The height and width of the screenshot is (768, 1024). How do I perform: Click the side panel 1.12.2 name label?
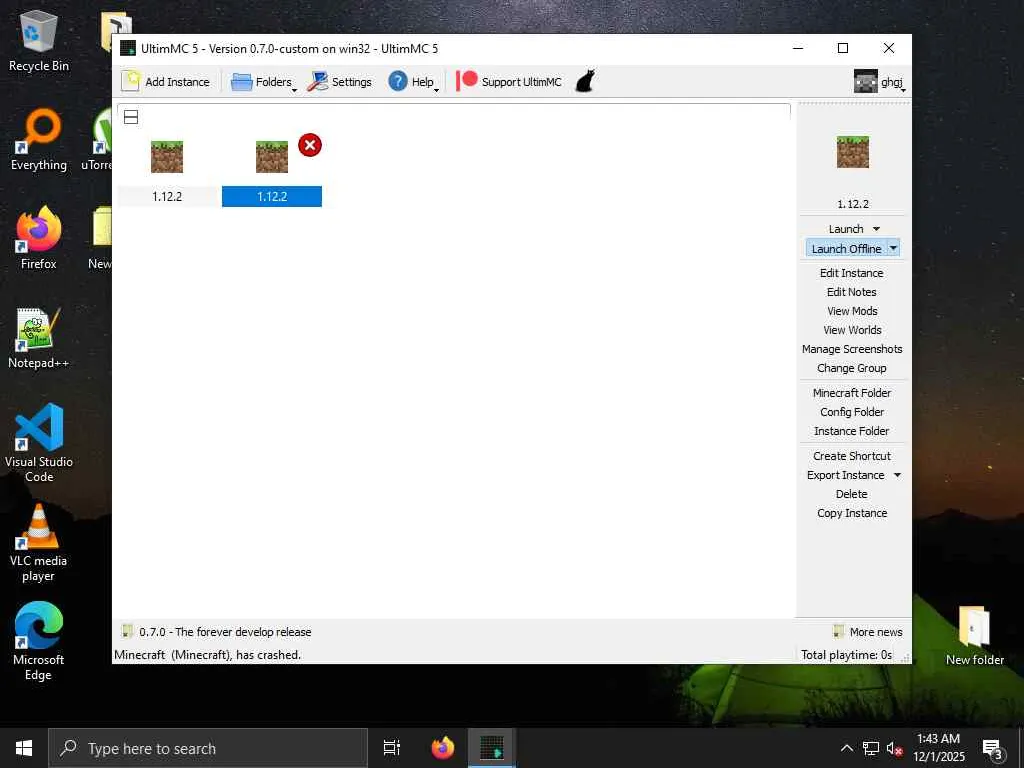[x=852, y=204]
